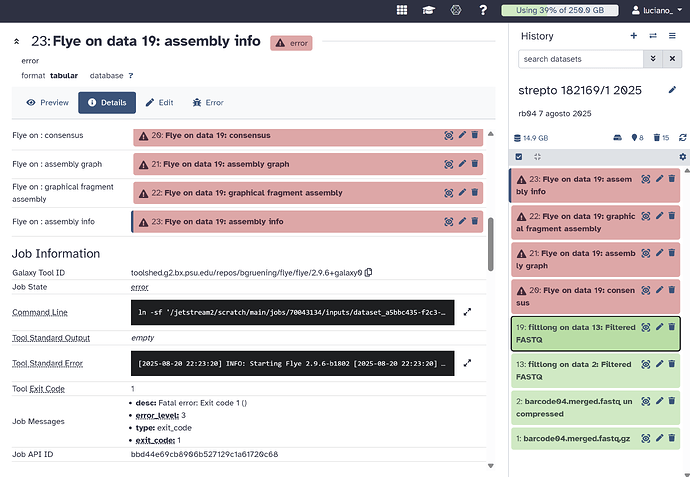View history item 23 Flye assembly info
690x477 pixels.
[x=646, y=179]
